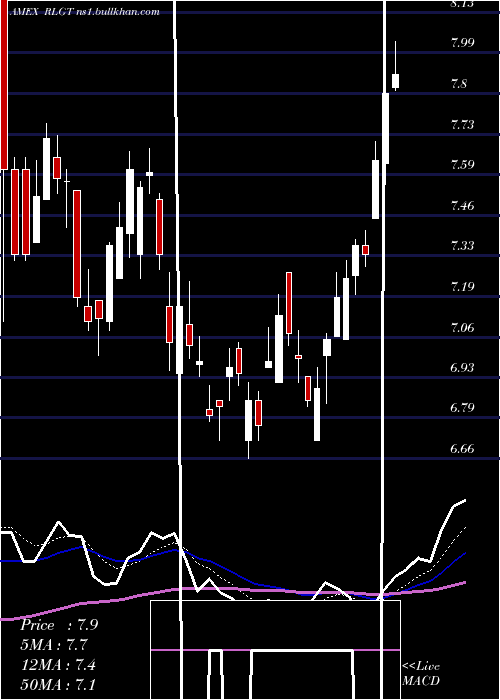Click the 6.79 price axis label

463,408
